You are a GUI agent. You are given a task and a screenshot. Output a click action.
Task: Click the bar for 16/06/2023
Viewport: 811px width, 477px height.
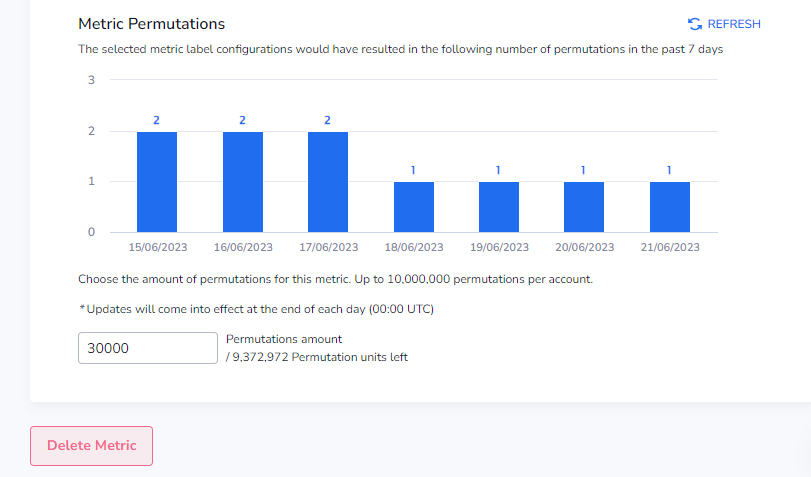[243, 182]
